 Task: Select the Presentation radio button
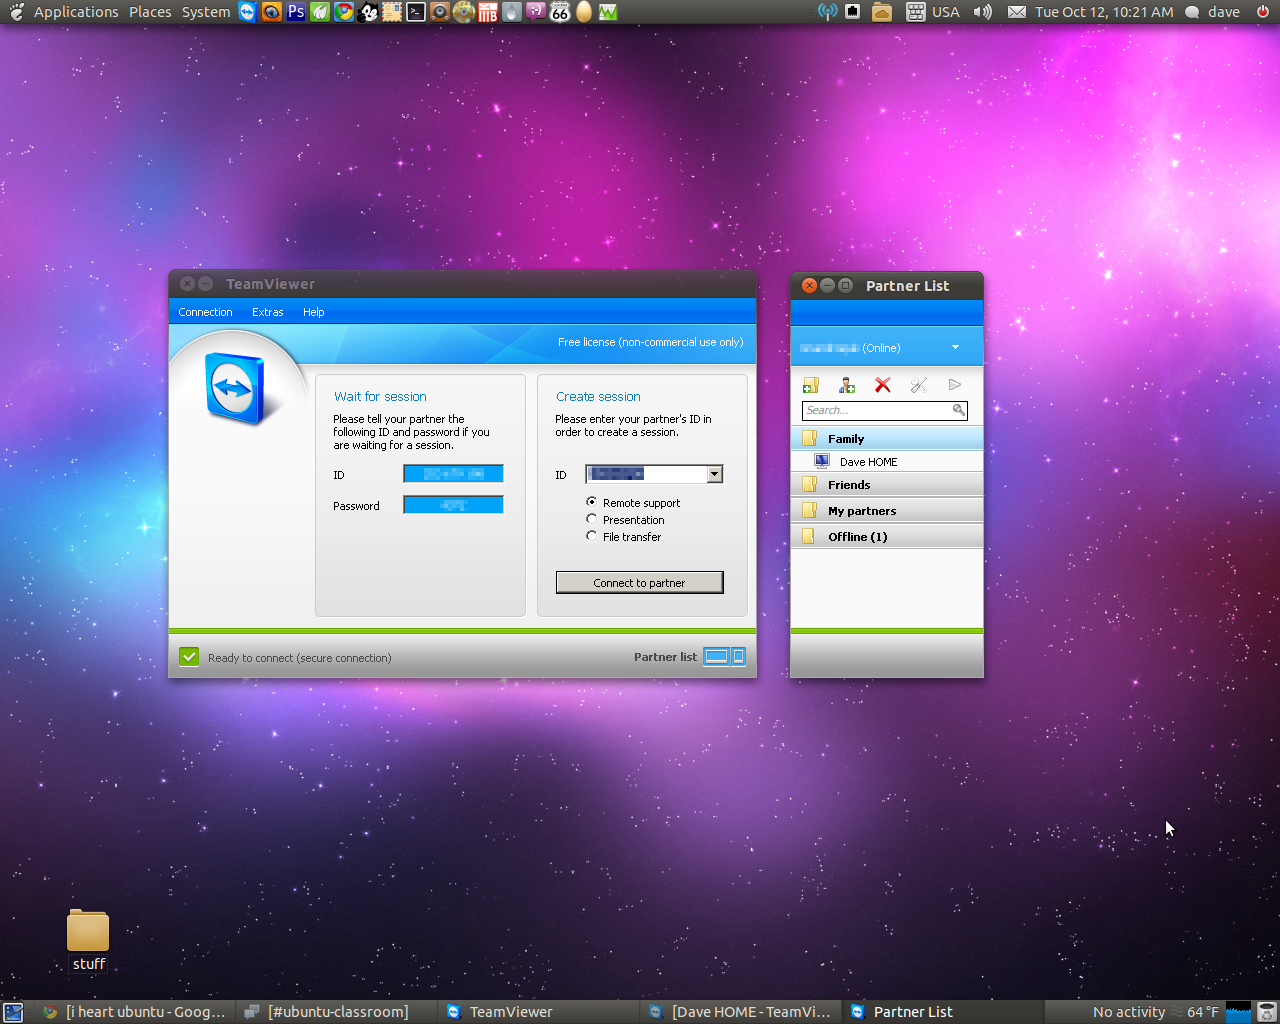click(x=592, y=519)
